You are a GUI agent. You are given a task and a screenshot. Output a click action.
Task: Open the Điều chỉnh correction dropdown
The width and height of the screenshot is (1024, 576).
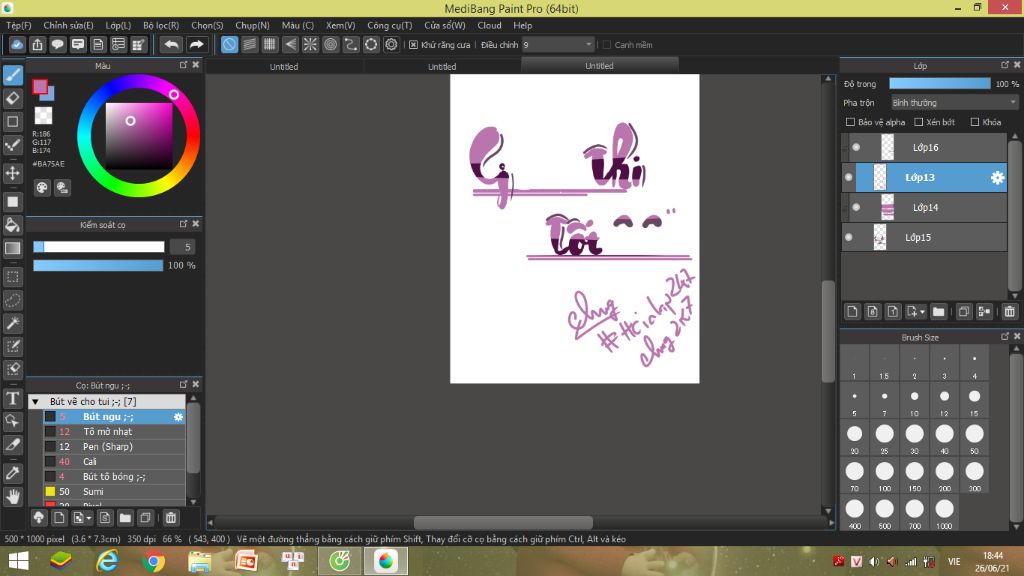tap(558, 44)
